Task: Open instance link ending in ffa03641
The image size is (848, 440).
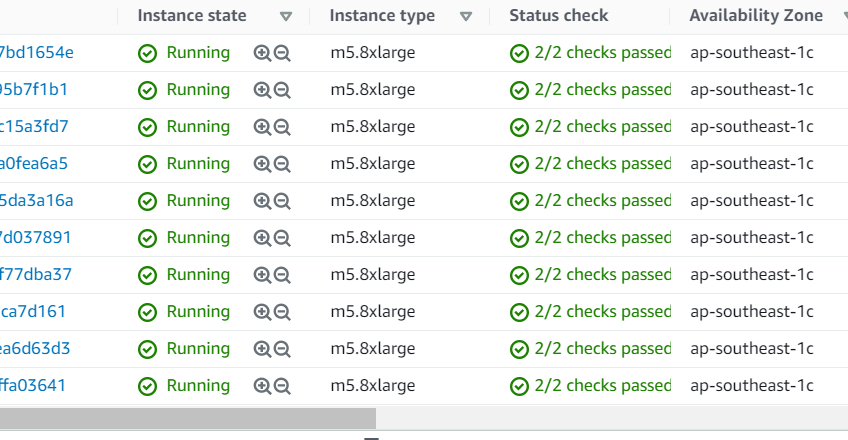Action: [32, 385]
